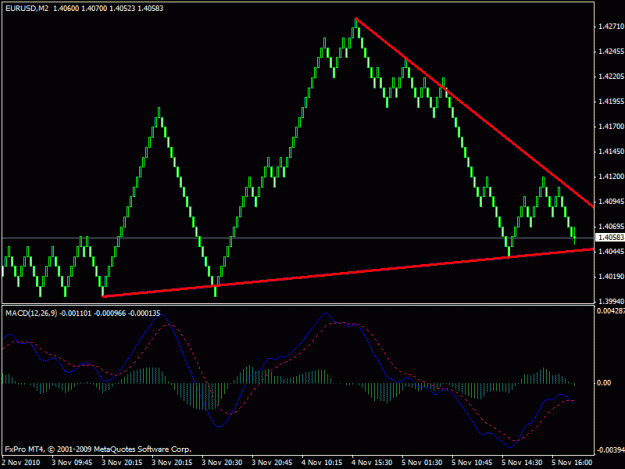Click the EURUSD,M2 chart title text

click(27, 8)
